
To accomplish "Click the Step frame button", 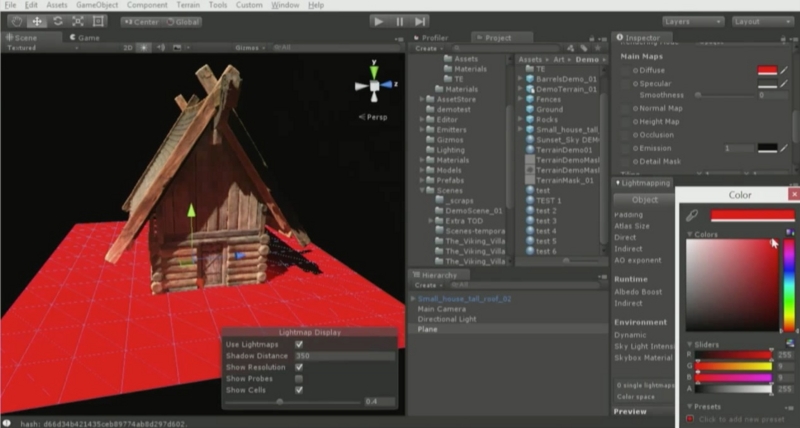I will [x=420, y=21].
